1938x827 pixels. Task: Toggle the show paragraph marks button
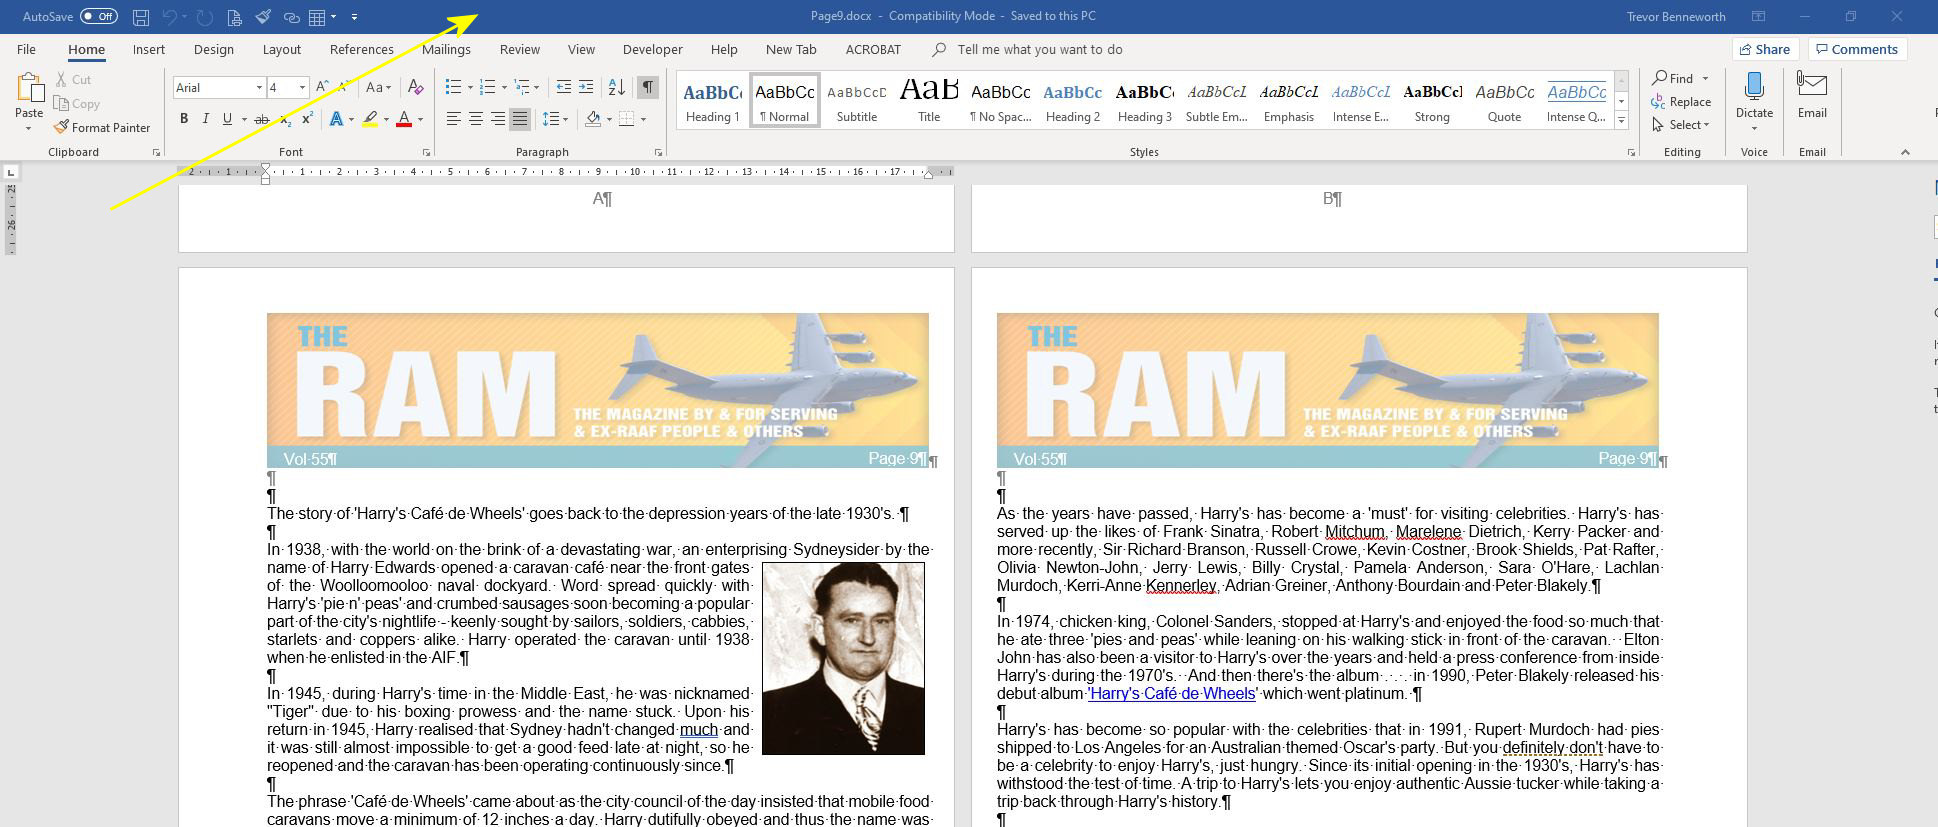click(648, 88)
